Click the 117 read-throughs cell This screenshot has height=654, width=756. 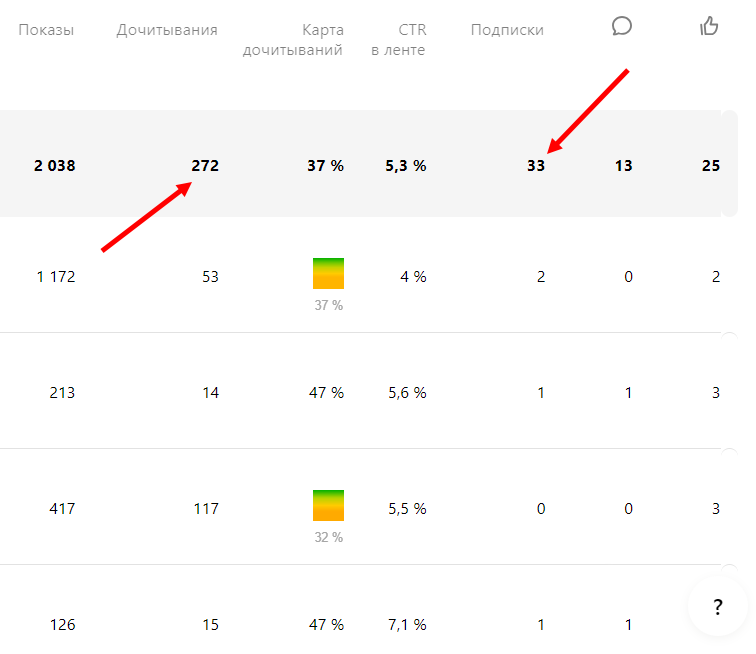206,509
